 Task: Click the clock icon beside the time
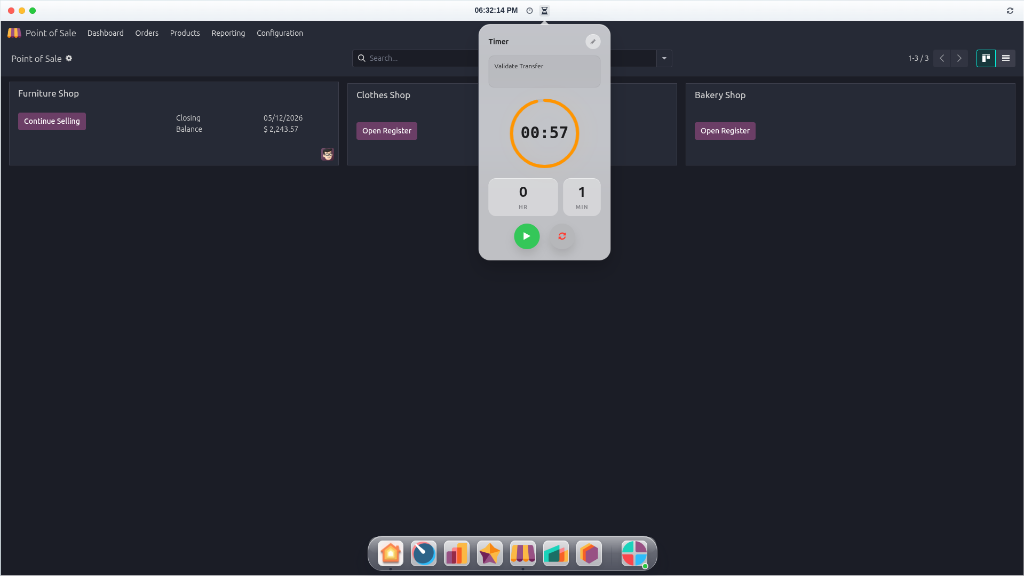click(530, 10)
